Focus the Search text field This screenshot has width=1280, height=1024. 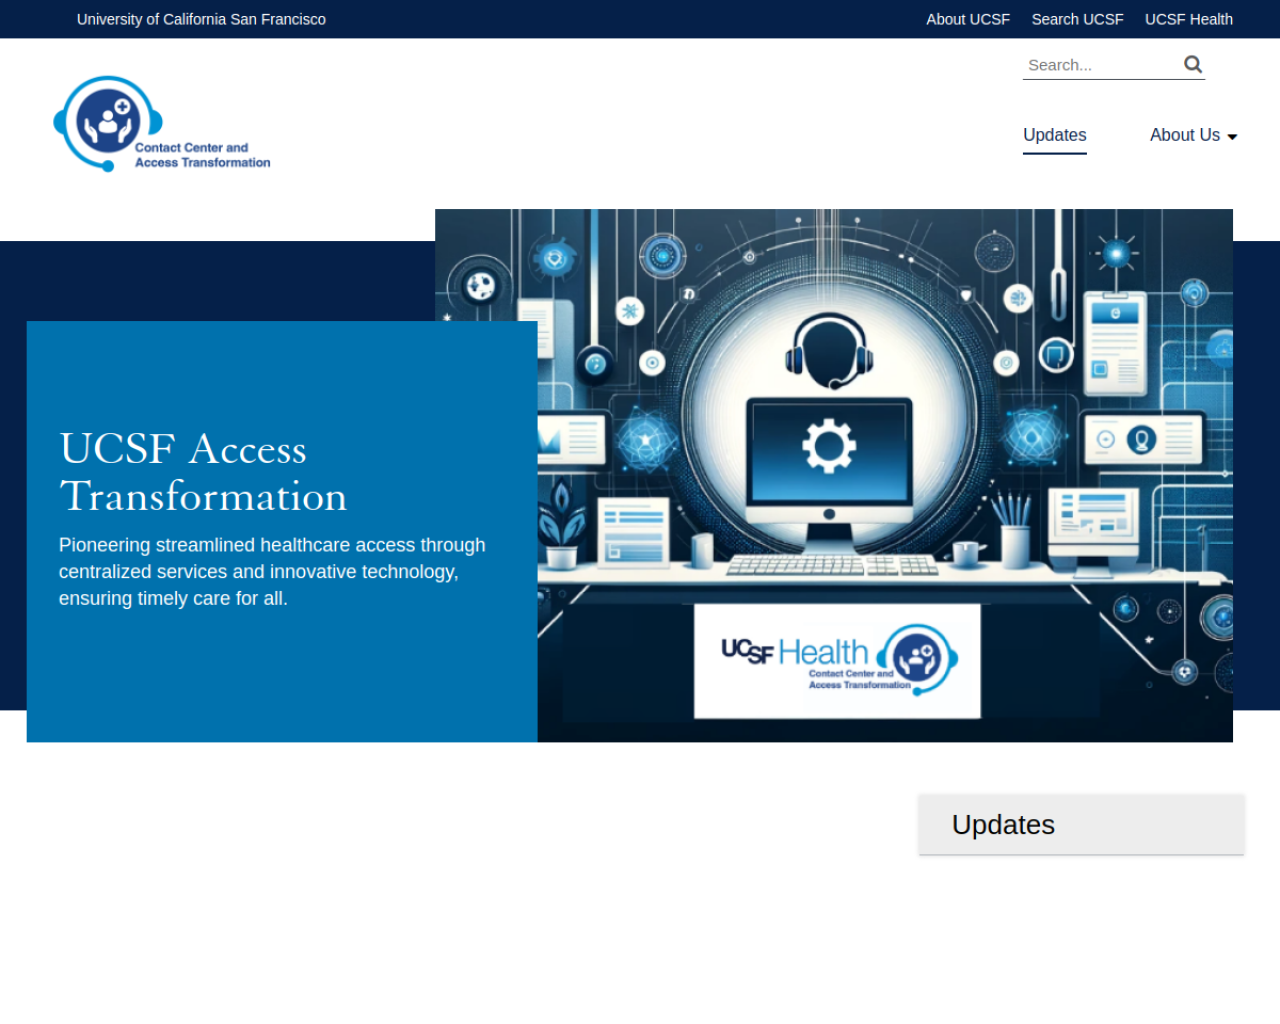1101,65
